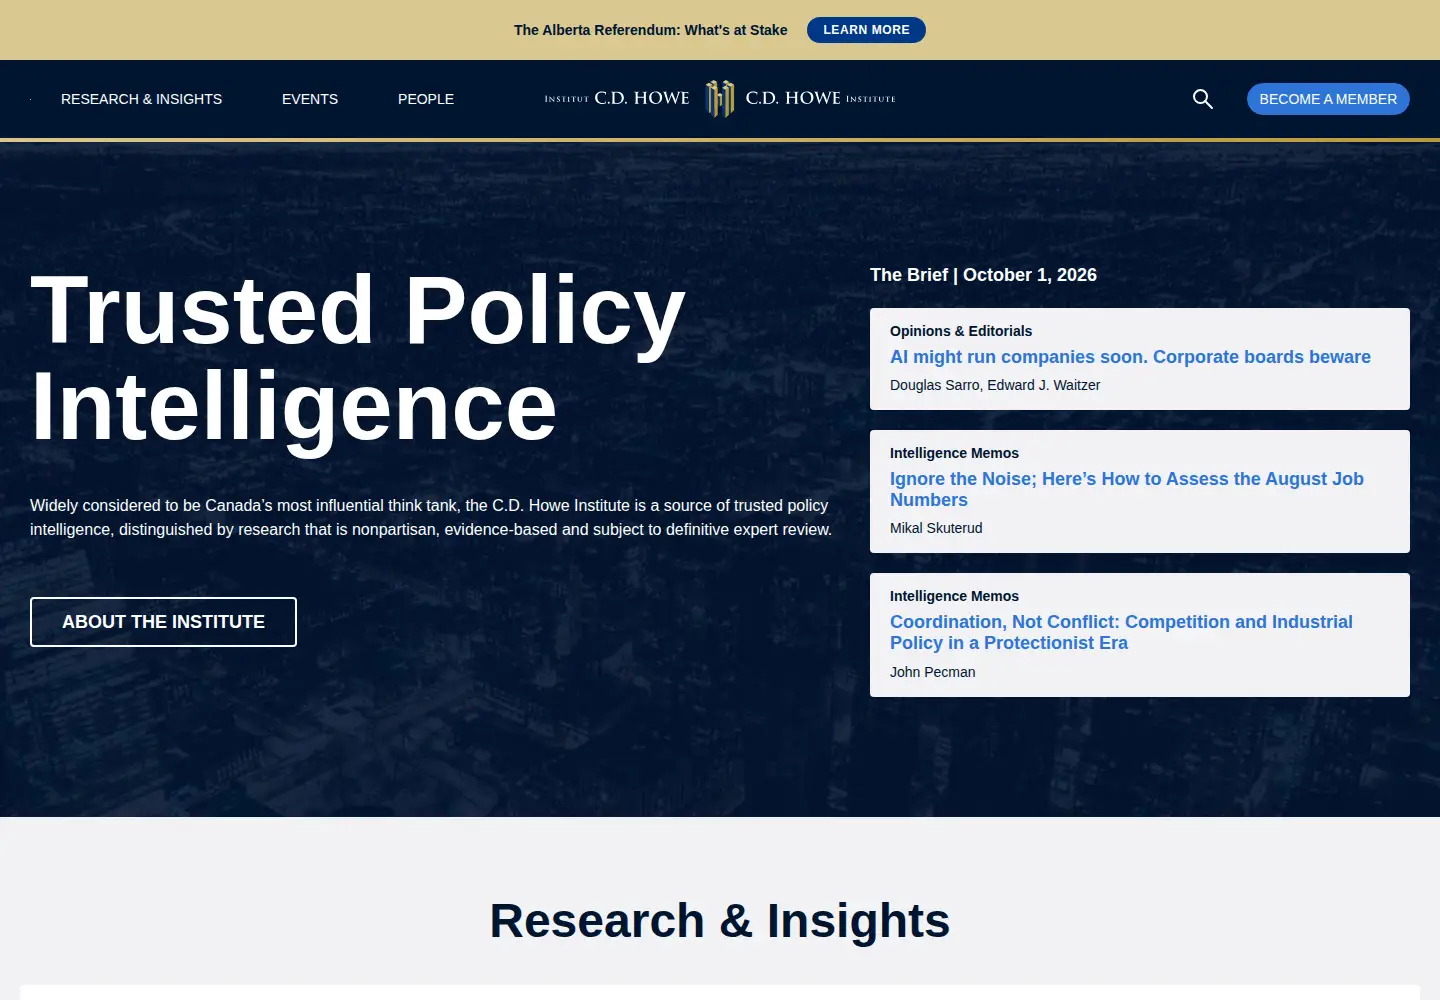
Task: Click About the Institute button
Action: [x=163, y=622]
